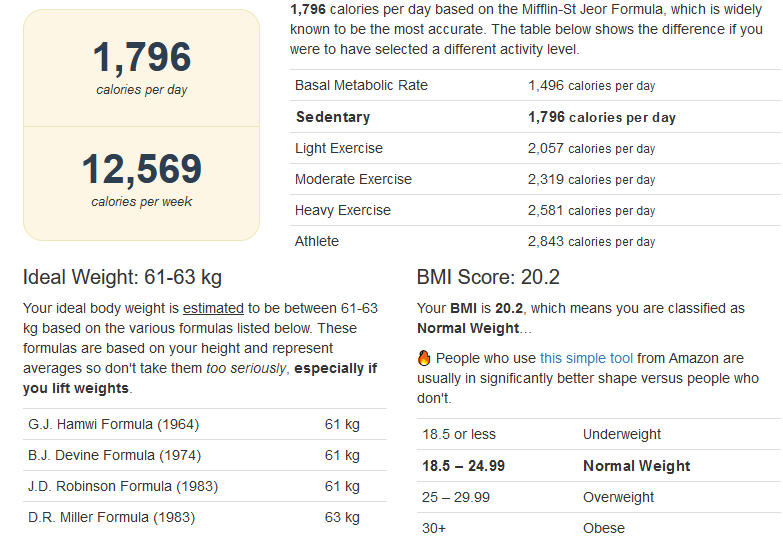This screenshot has height=541, width=783.
Task: Click the bold Normal Weight range row
Action: [x=599, y=466]
